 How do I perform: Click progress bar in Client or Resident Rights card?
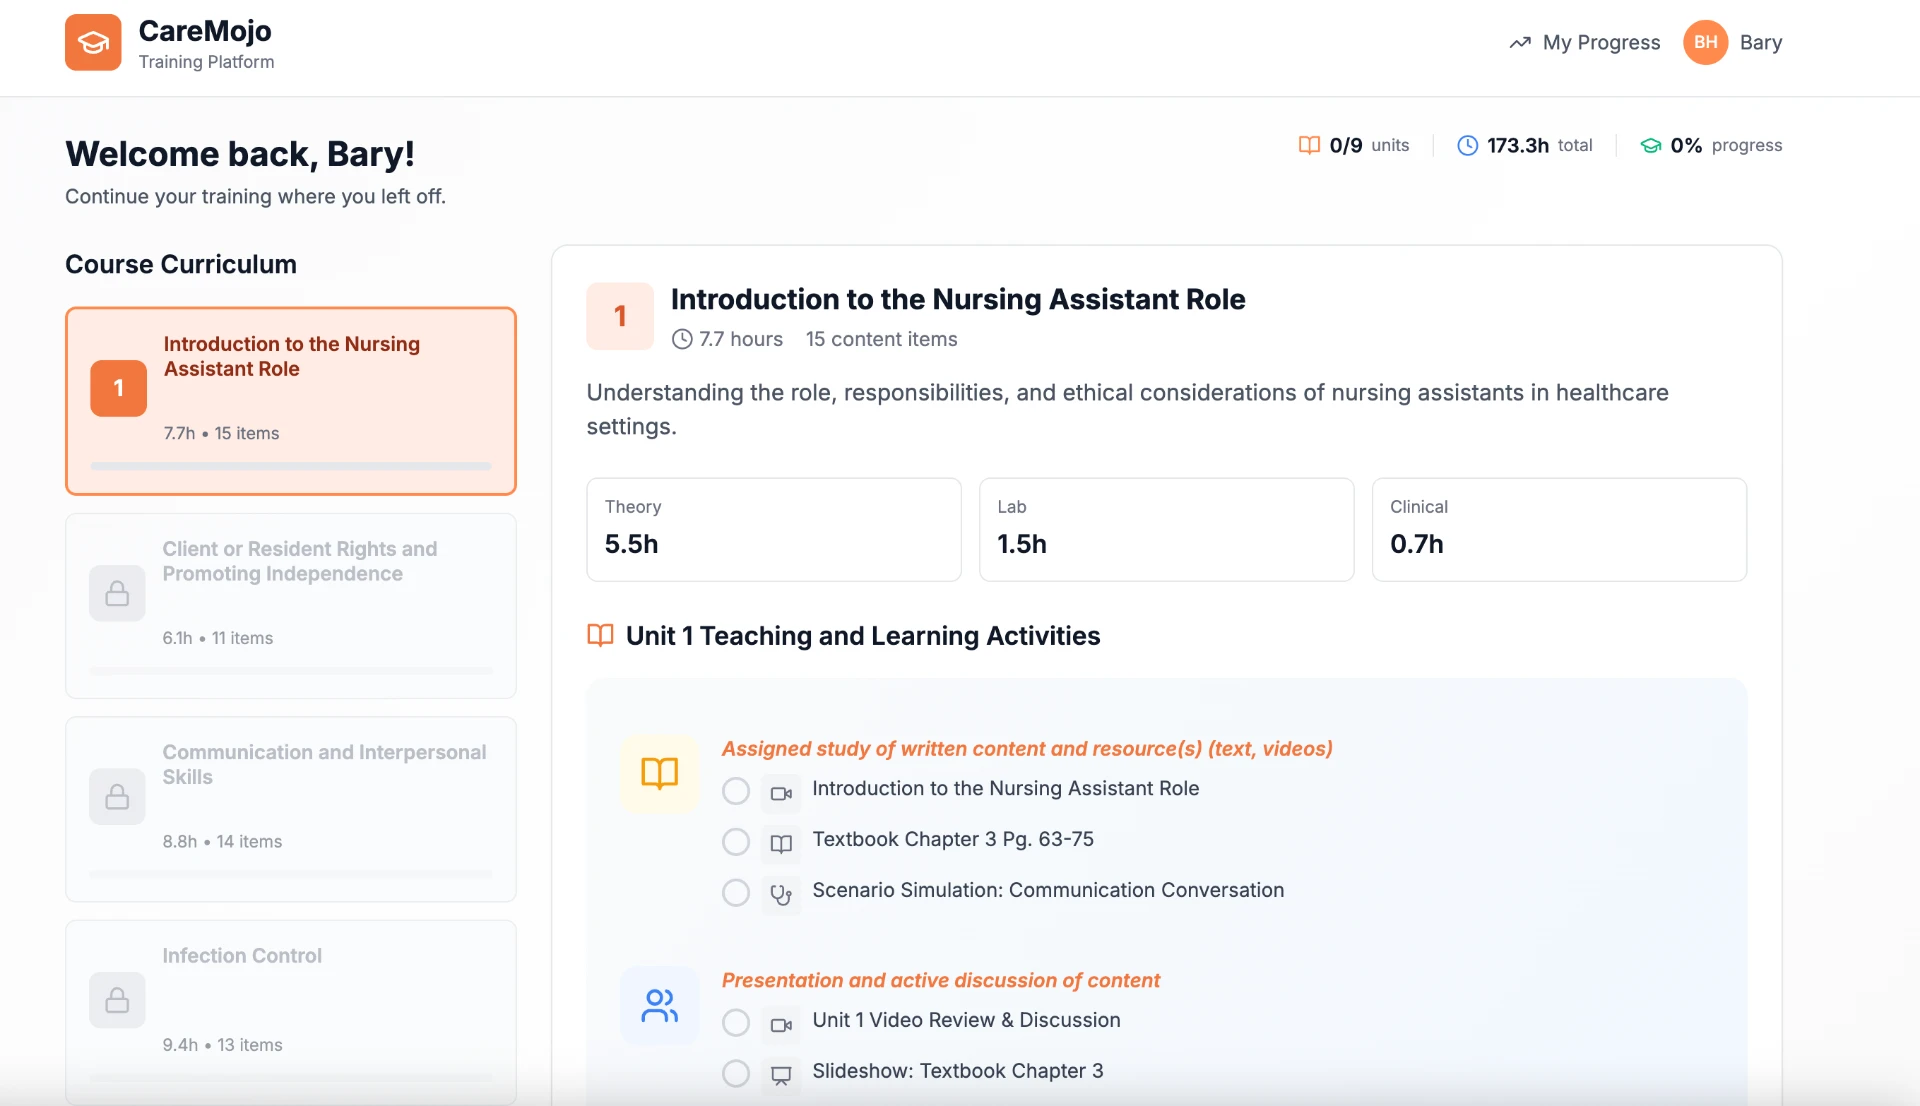[x=291, y=670]
